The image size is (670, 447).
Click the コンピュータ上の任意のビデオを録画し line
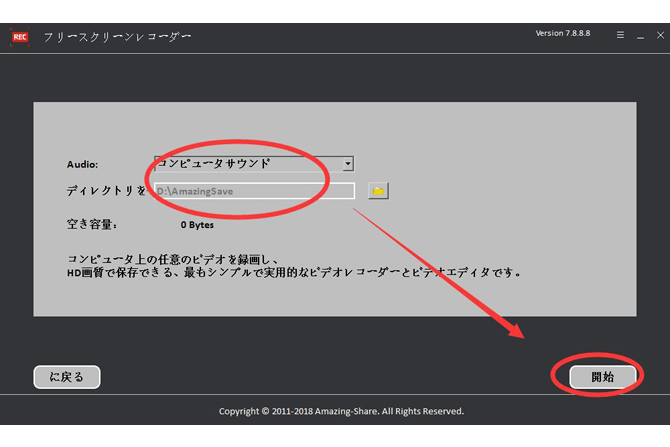click(x=173, y=259)
